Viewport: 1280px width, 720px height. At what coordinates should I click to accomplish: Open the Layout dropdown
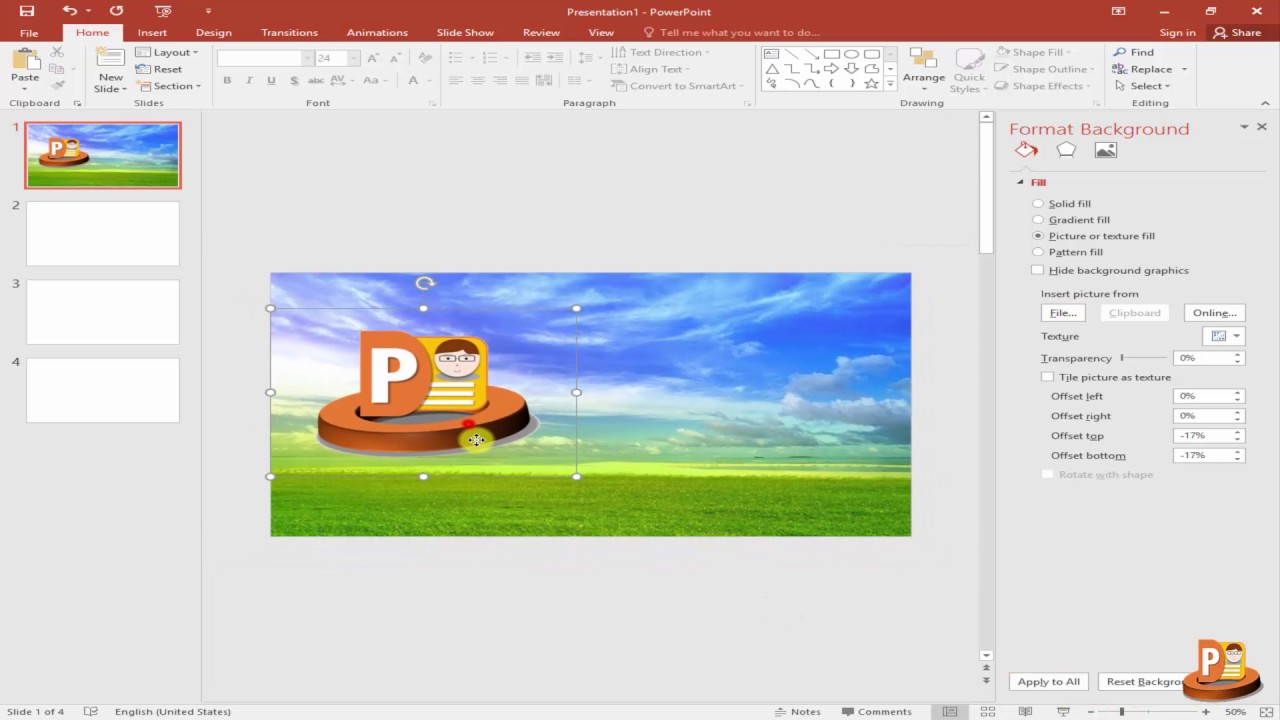click(167, 52)
